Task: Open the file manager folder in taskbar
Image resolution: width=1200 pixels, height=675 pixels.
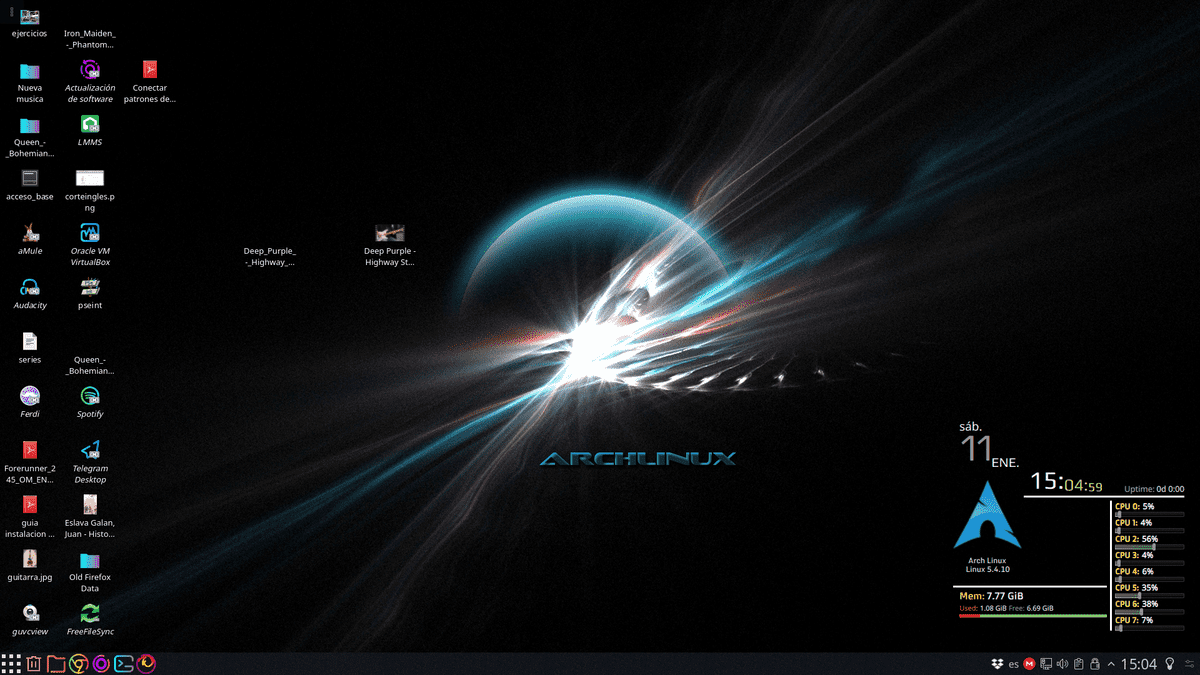Action: pos(56,663)
